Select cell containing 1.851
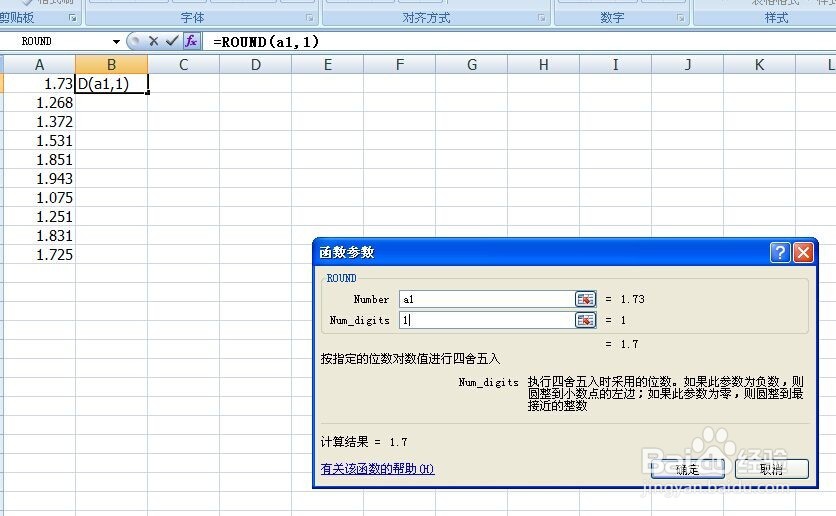This screenshot has width=836, height=516. click(39, 159)
